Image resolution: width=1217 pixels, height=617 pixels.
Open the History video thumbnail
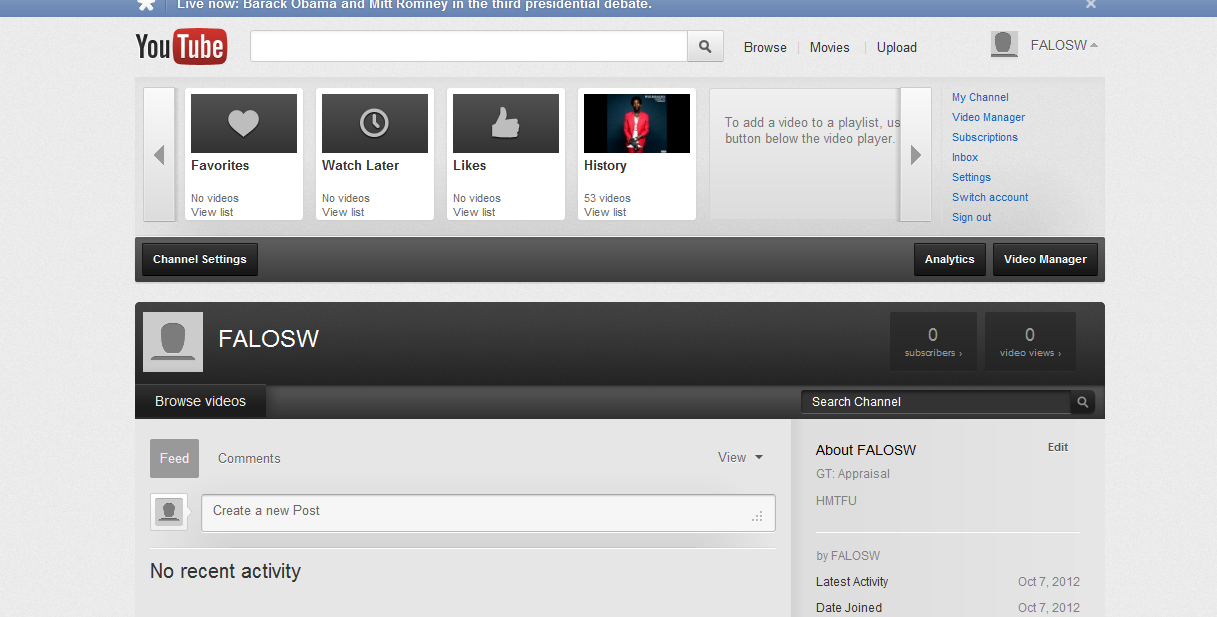click(x=637, y=123)
